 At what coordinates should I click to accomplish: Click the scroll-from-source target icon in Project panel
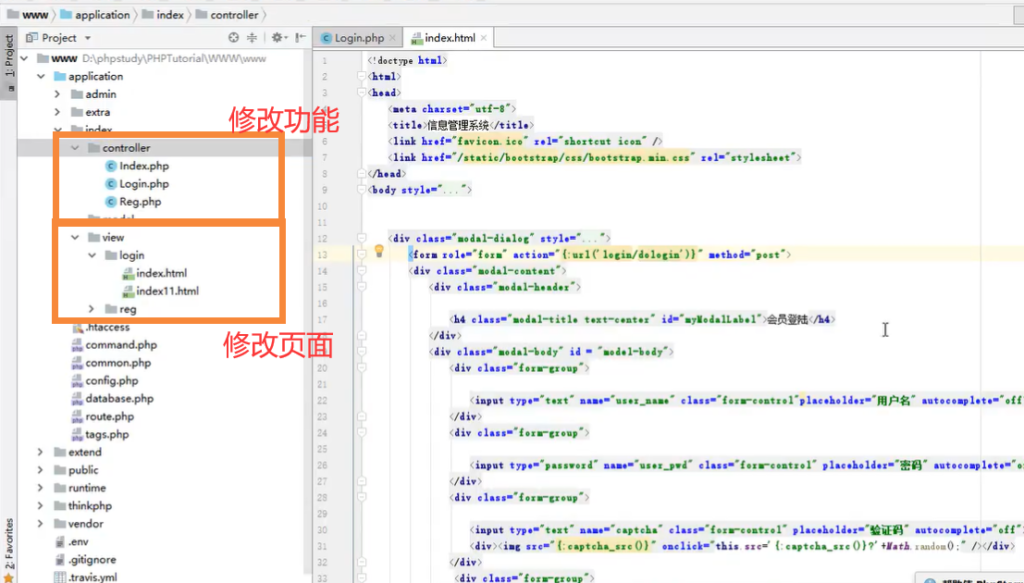point(233,38)
